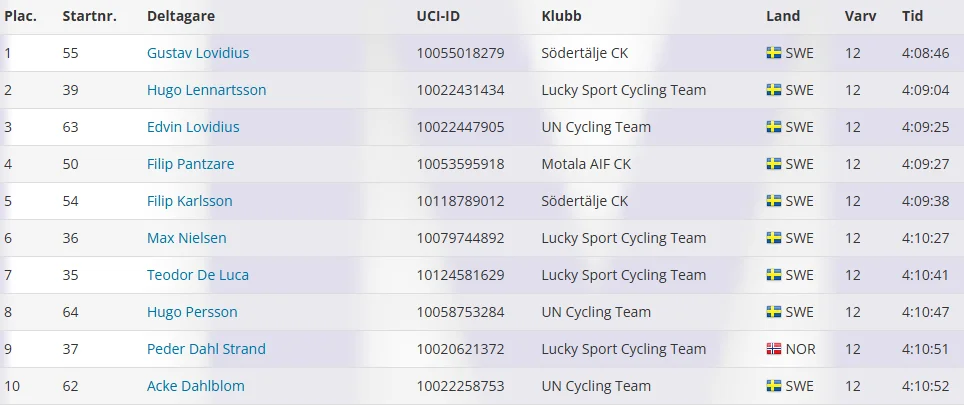Click the Swedish flag in Filip Pantzare's row
The image size is (964, 405).
(773, 164)
